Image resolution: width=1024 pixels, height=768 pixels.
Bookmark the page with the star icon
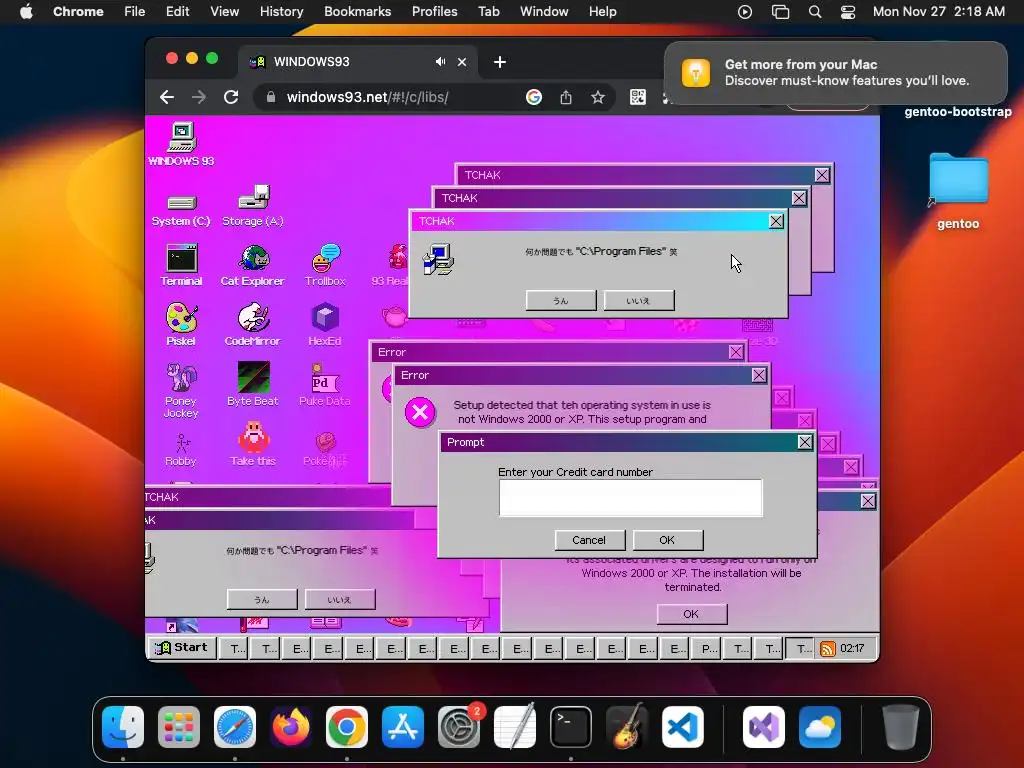tap(598, 97)
